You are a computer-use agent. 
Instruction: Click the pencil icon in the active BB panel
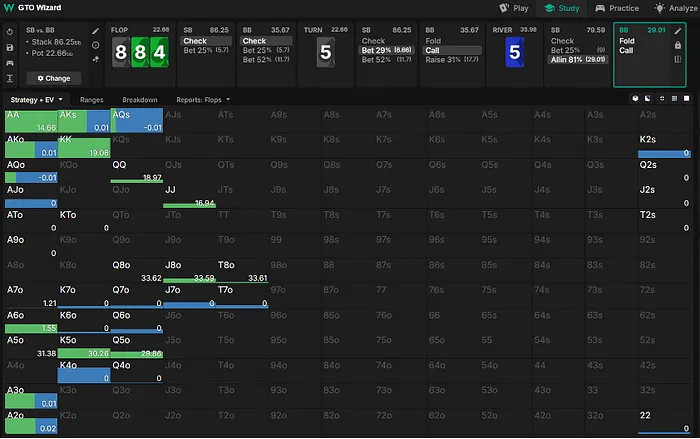coord(679,31)
